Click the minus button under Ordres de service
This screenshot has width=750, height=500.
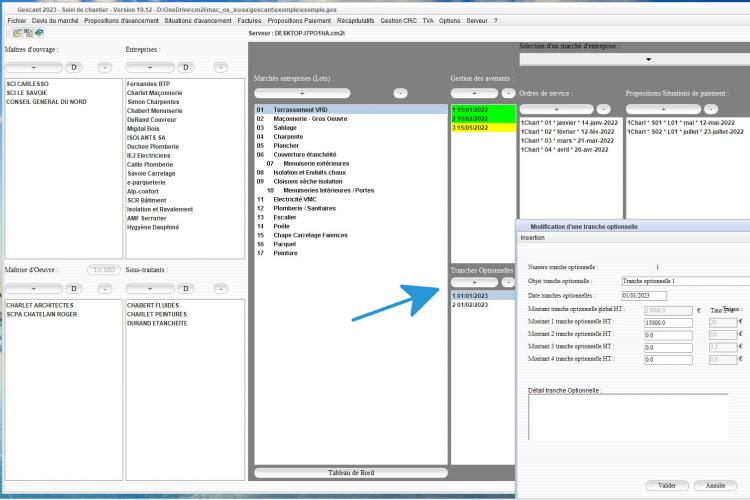604,109
